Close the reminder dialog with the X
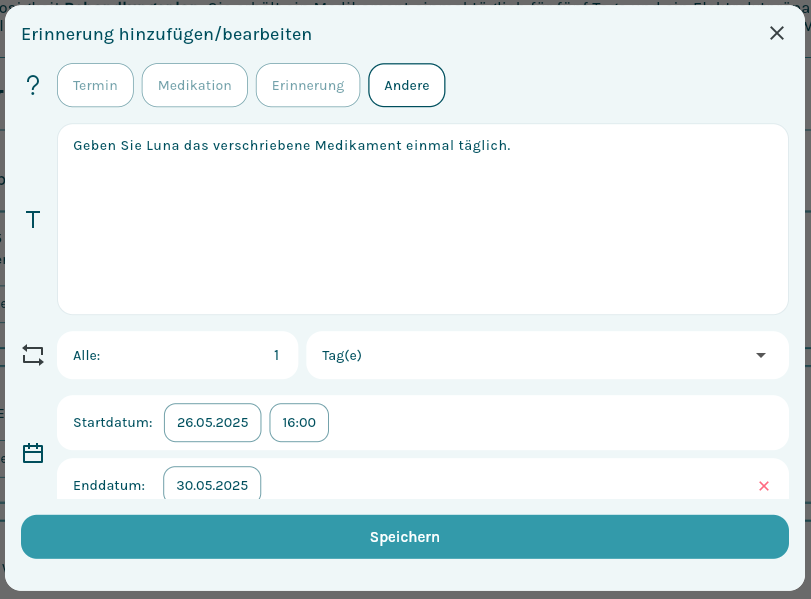Image resolution: width=811 pixels, height=599 pixels. tap(777, 33)
